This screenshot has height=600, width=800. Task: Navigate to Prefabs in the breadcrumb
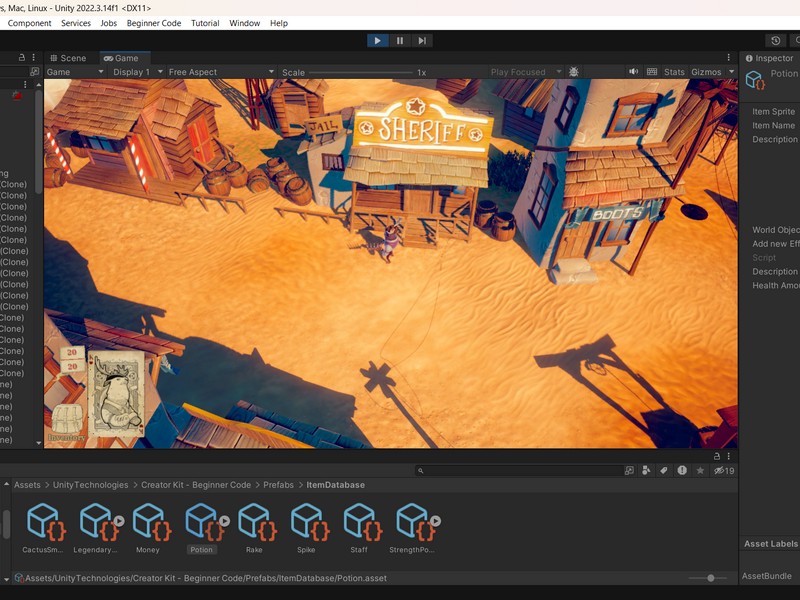click(x=279, y=485)
